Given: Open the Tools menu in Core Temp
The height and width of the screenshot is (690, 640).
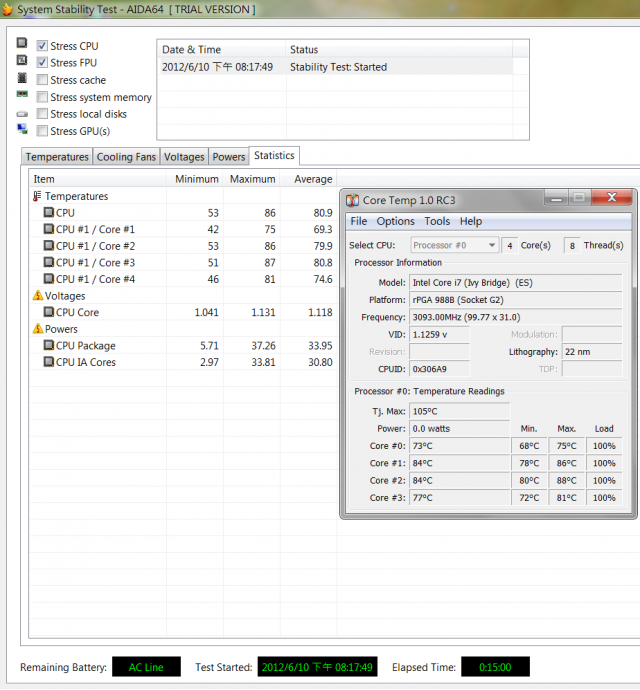Looking at the screenshot, I should tap(437, 221).
